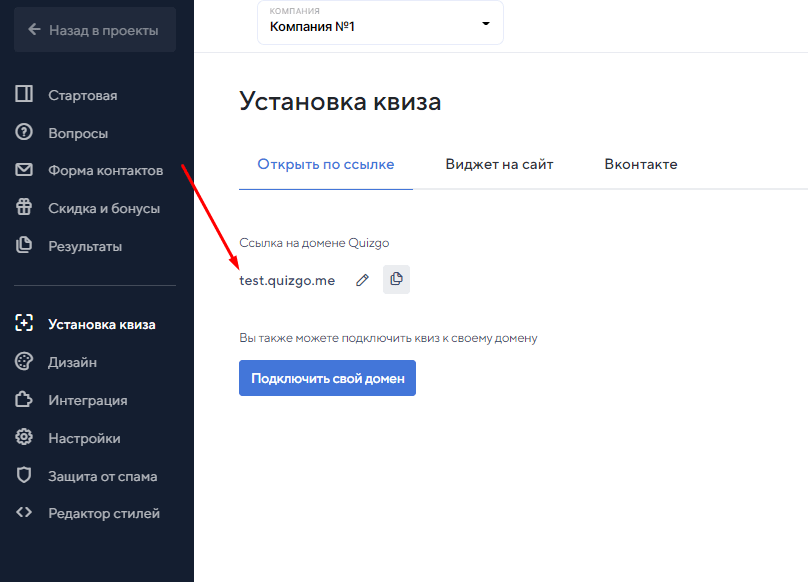Expand the Компания №1 dropdown arrow
Viewport: 808px width, 582px height.
[486, 24]
